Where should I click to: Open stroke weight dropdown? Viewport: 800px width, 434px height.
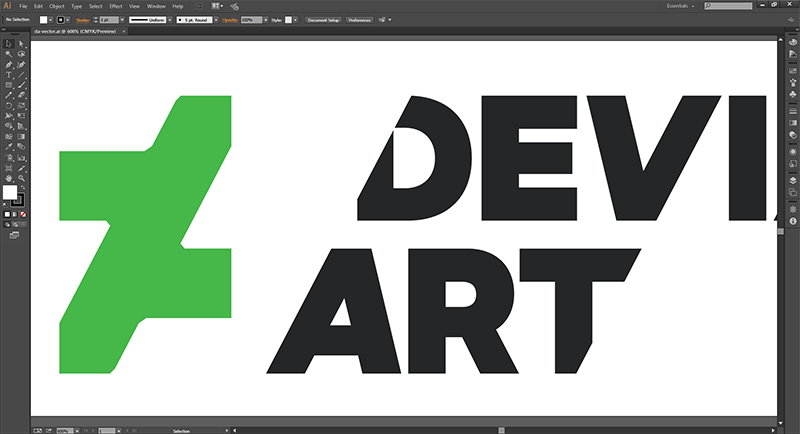coord(122,20)
